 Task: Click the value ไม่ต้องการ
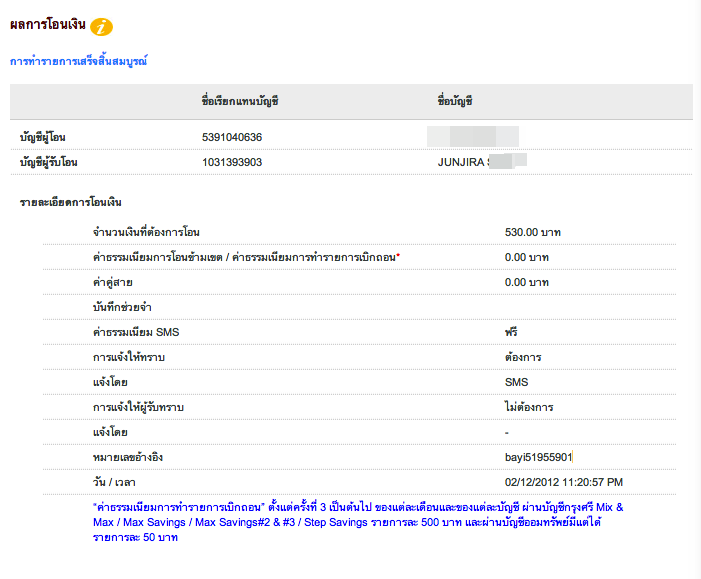pyautogui.click(x=529, y=407)
